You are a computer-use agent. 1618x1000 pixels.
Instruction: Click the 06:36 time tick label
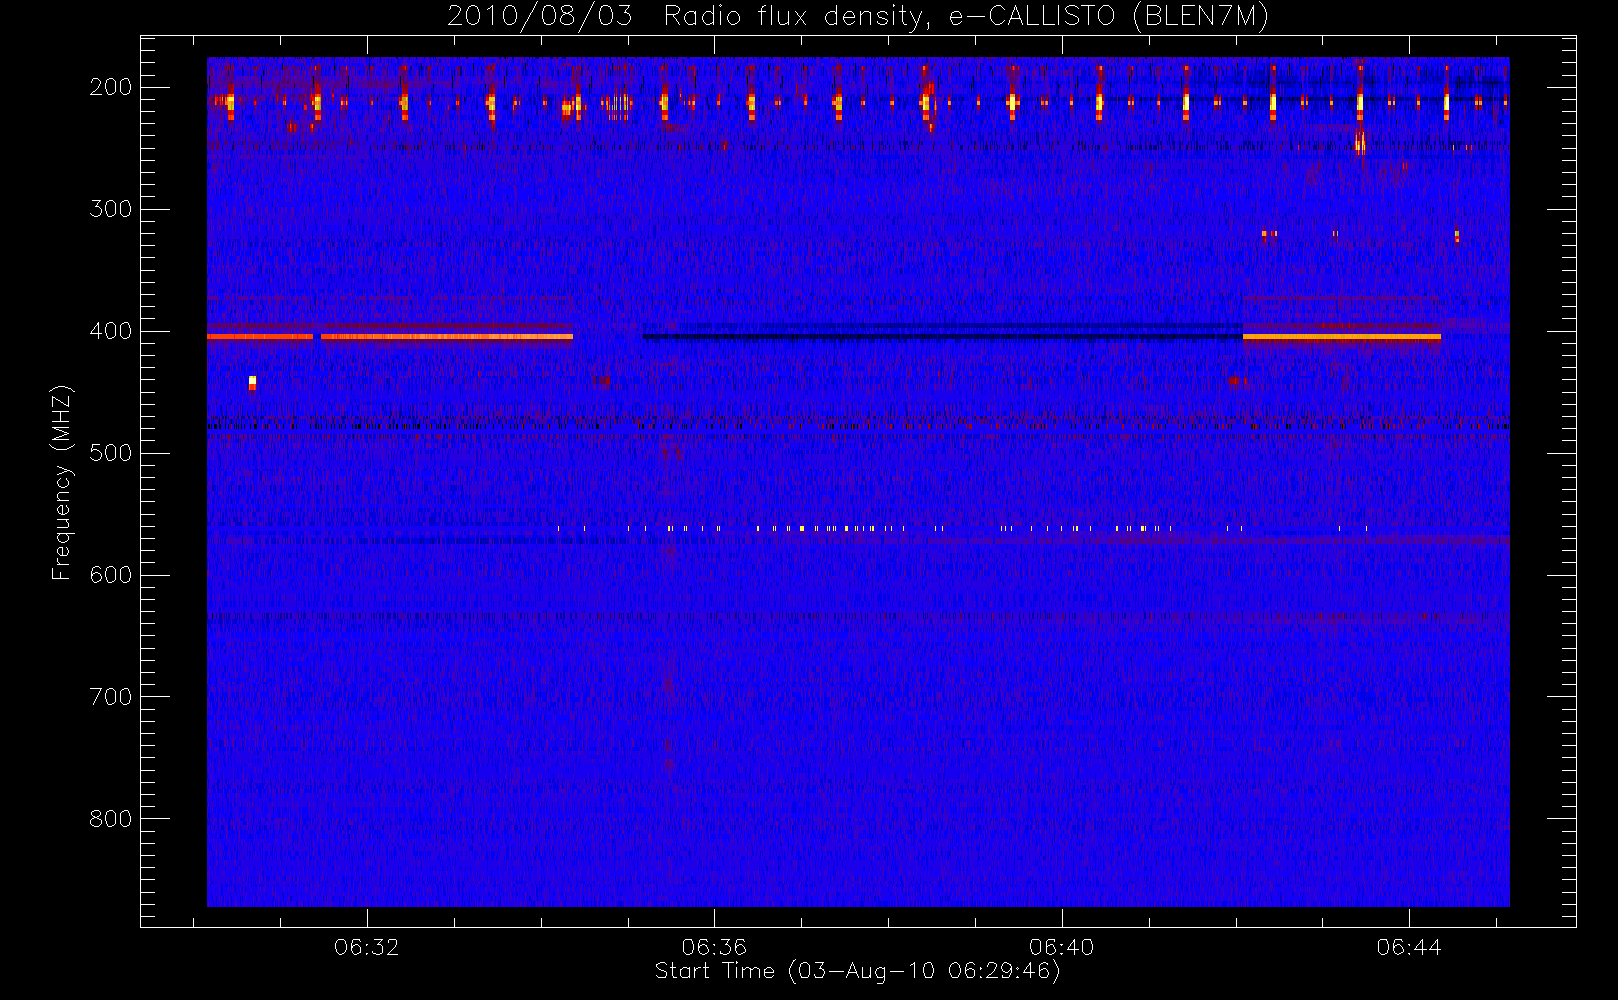[x=714, y=947]
